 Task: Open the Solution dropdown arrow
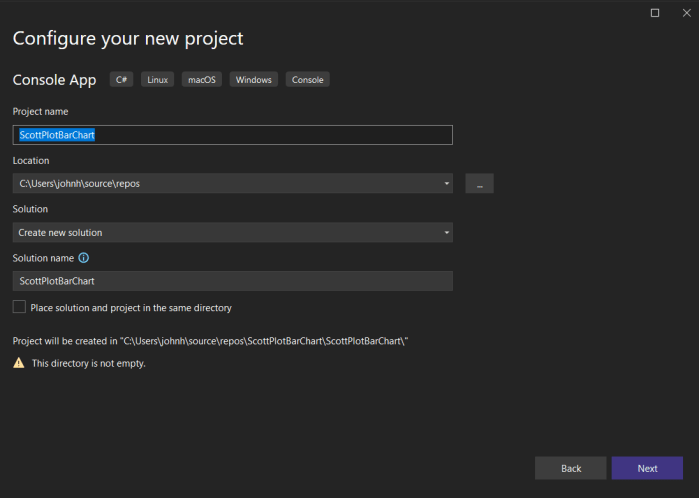click(446, 233)
